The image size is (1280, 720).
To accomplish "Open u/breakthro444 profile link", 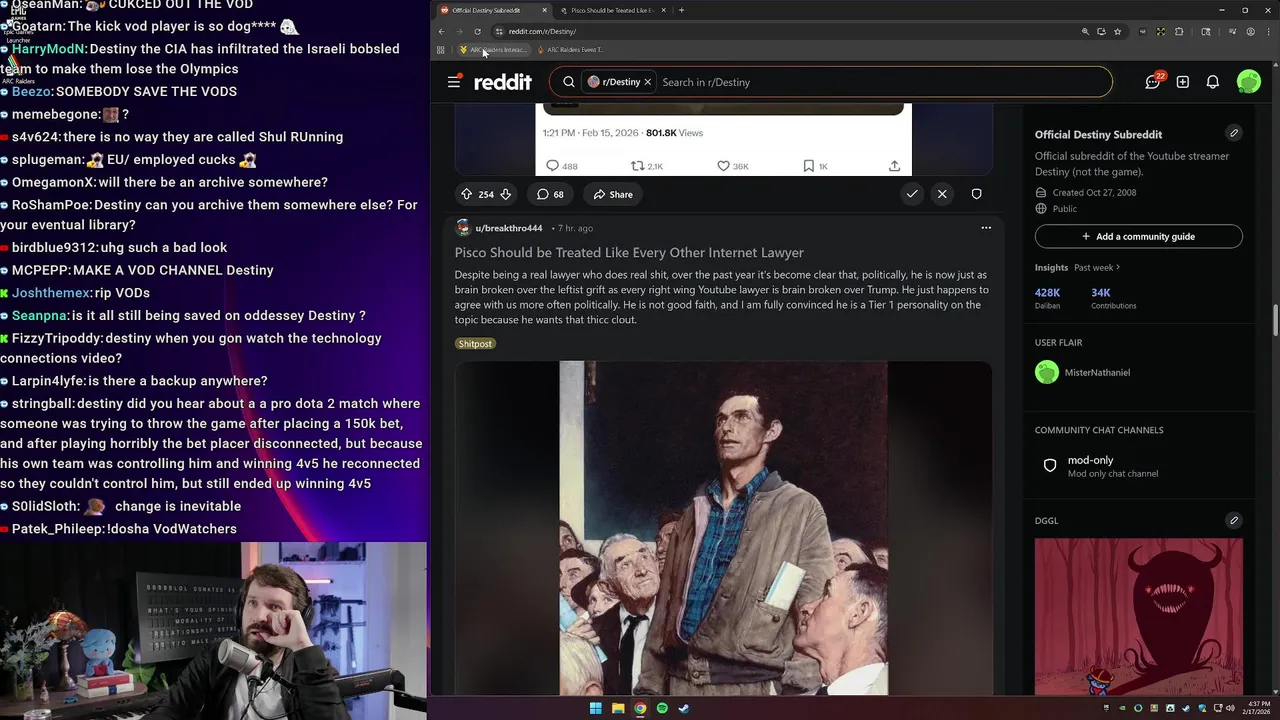I will pos(509,228).
